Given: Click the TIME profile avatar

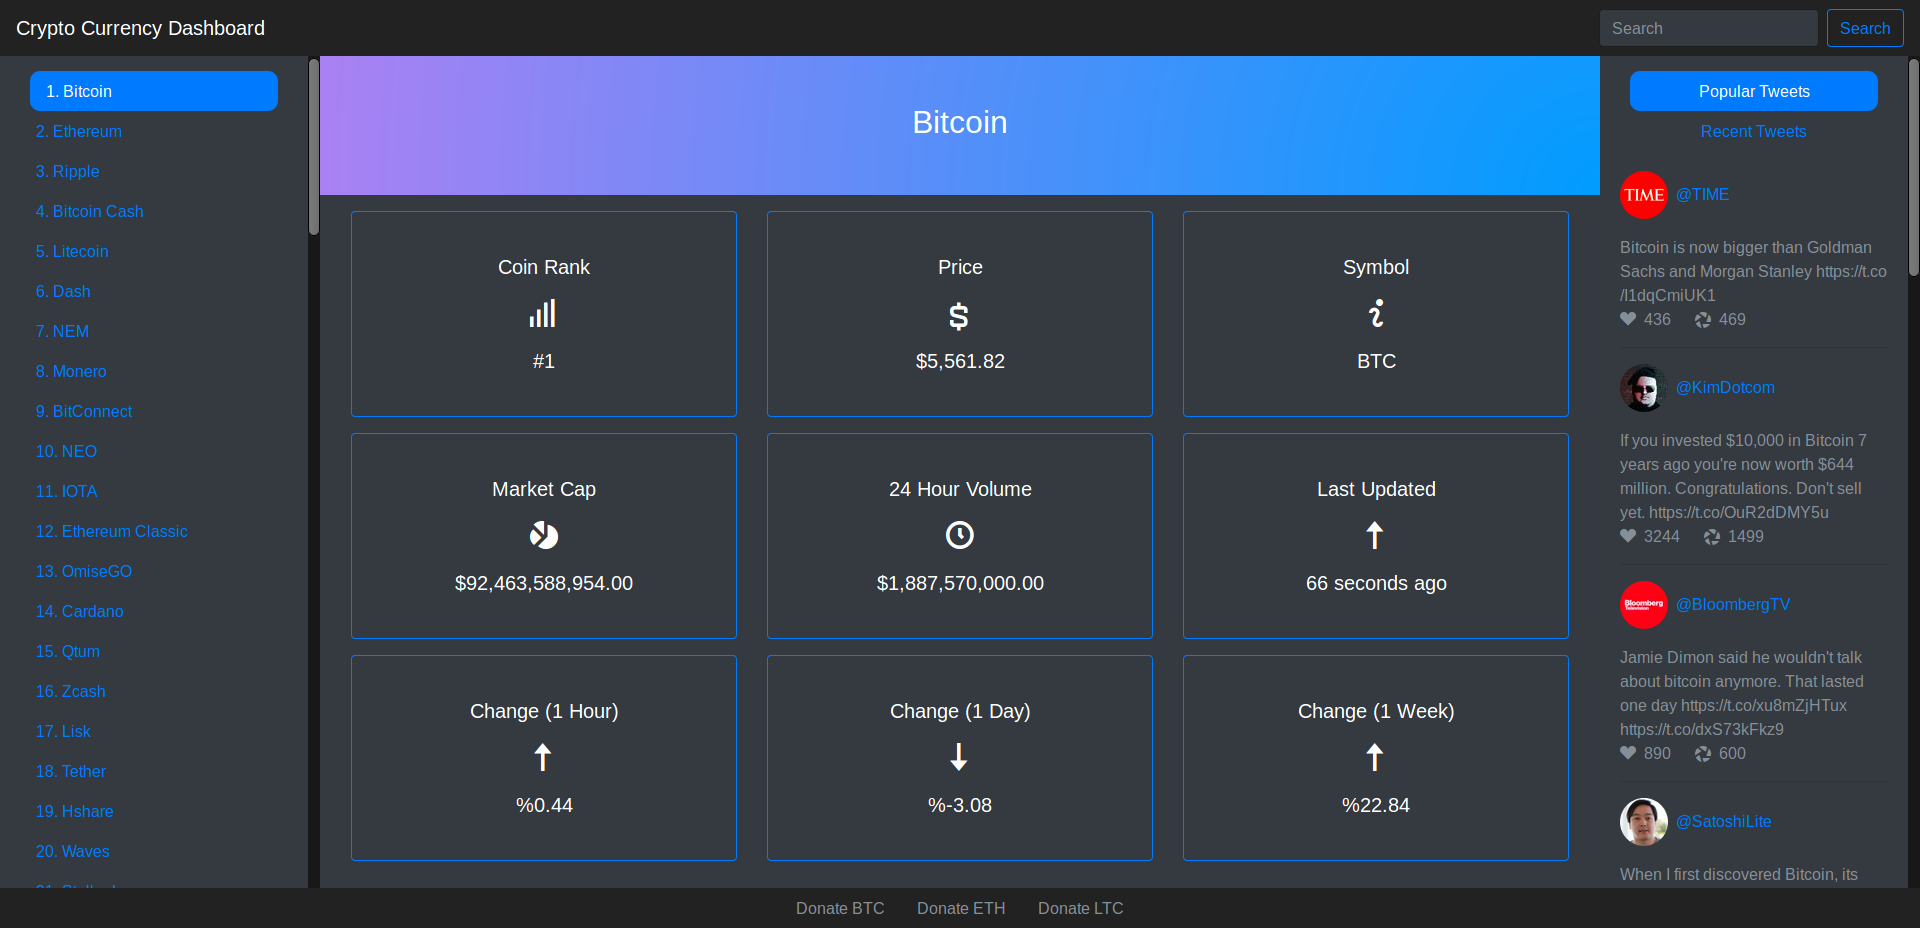Looking at the screenshot, I should click(1644, 195).
